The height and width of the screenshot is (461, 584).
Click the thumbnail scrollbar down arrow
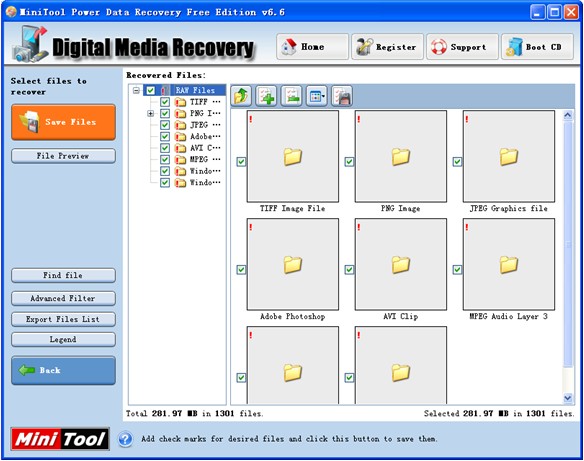[x=568, y=398]
